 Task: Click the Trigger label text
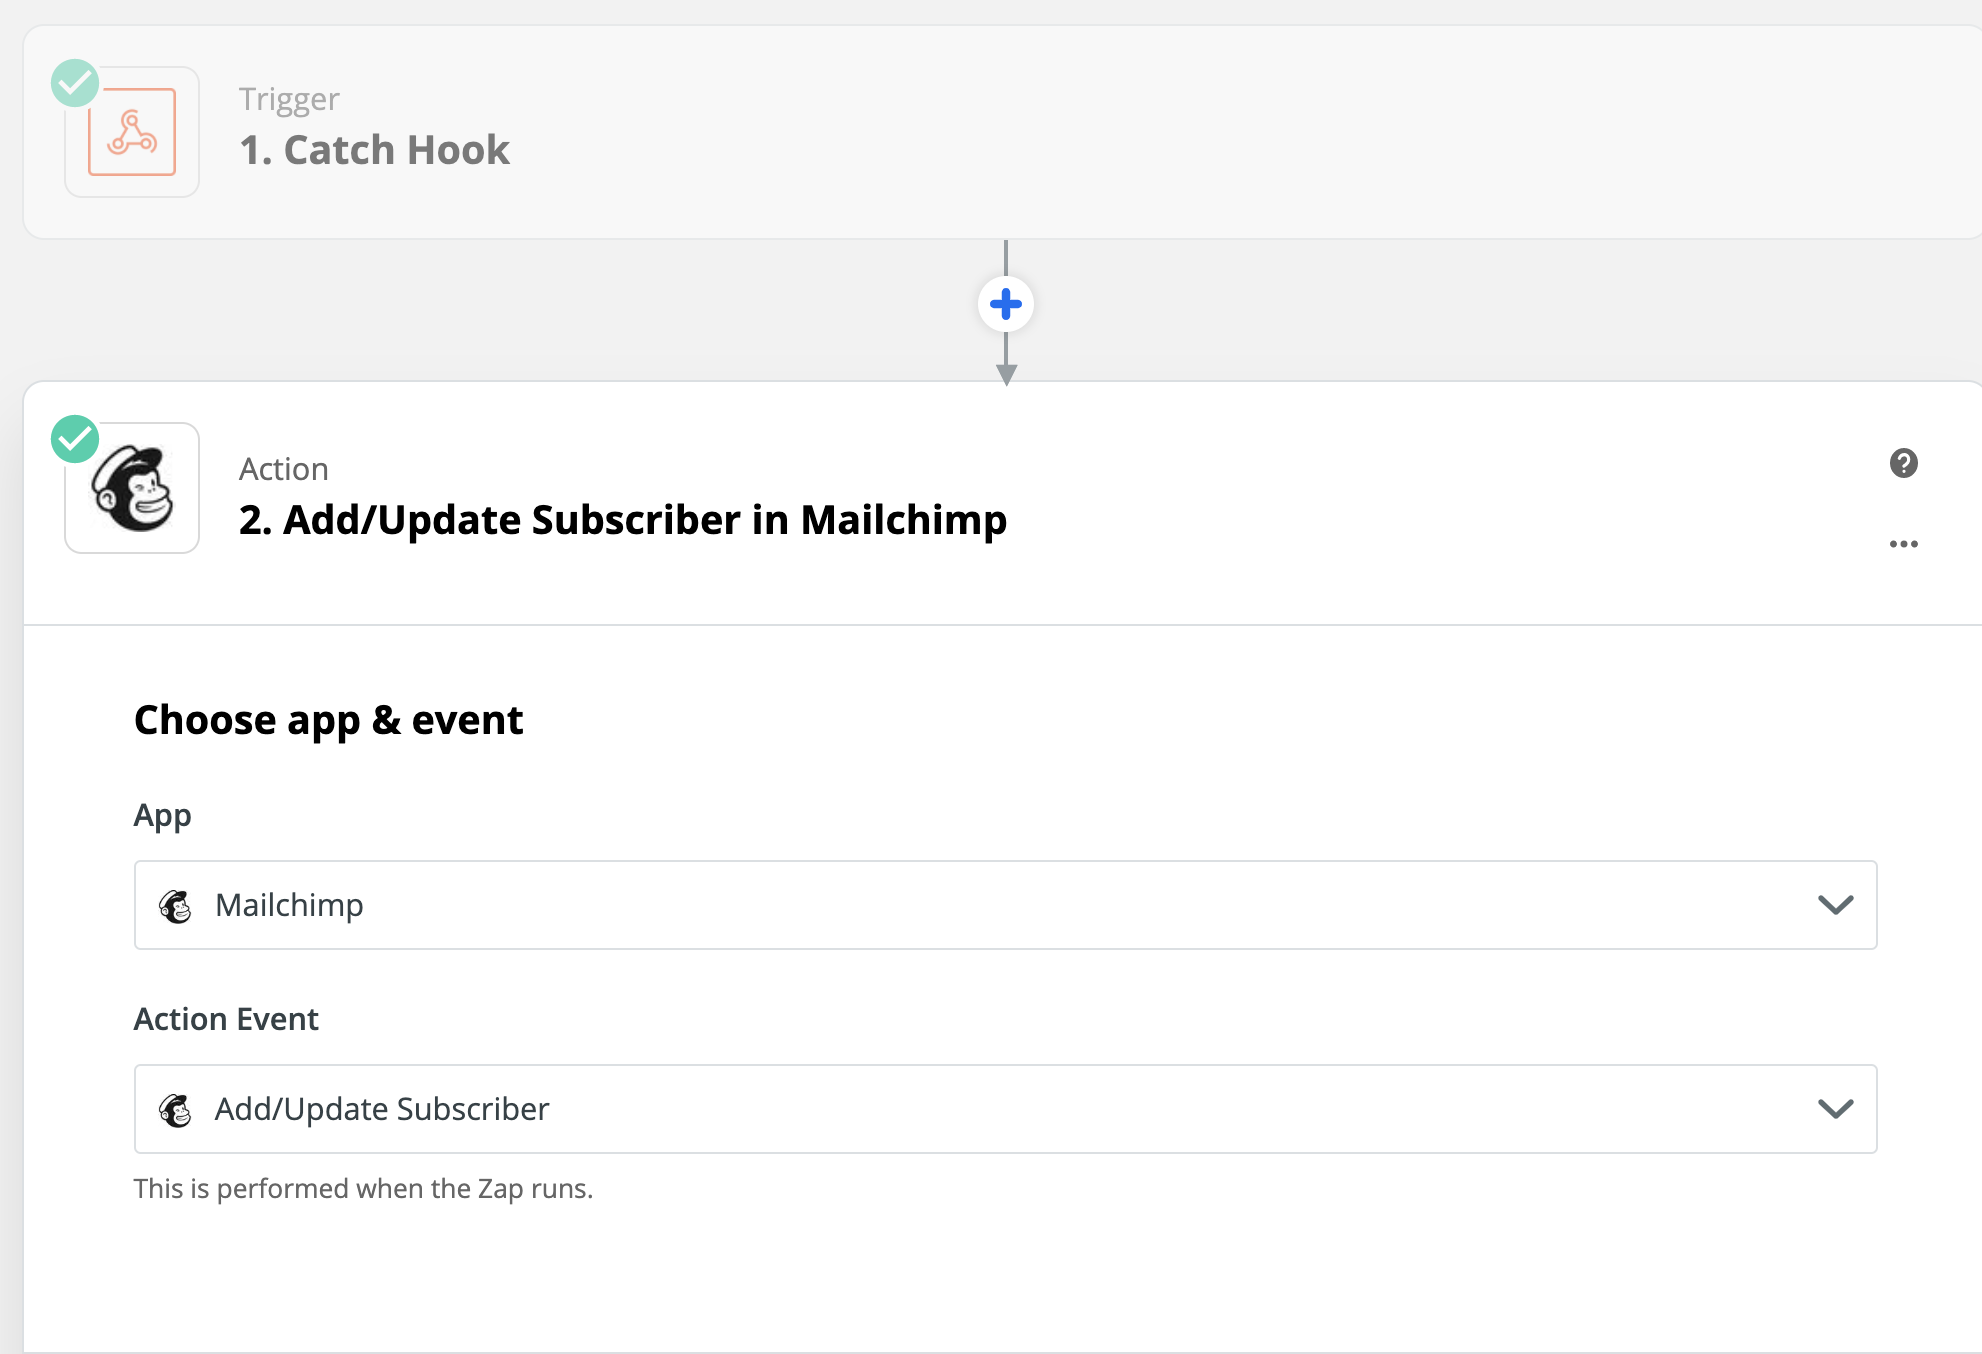click(x=289, y=99)
